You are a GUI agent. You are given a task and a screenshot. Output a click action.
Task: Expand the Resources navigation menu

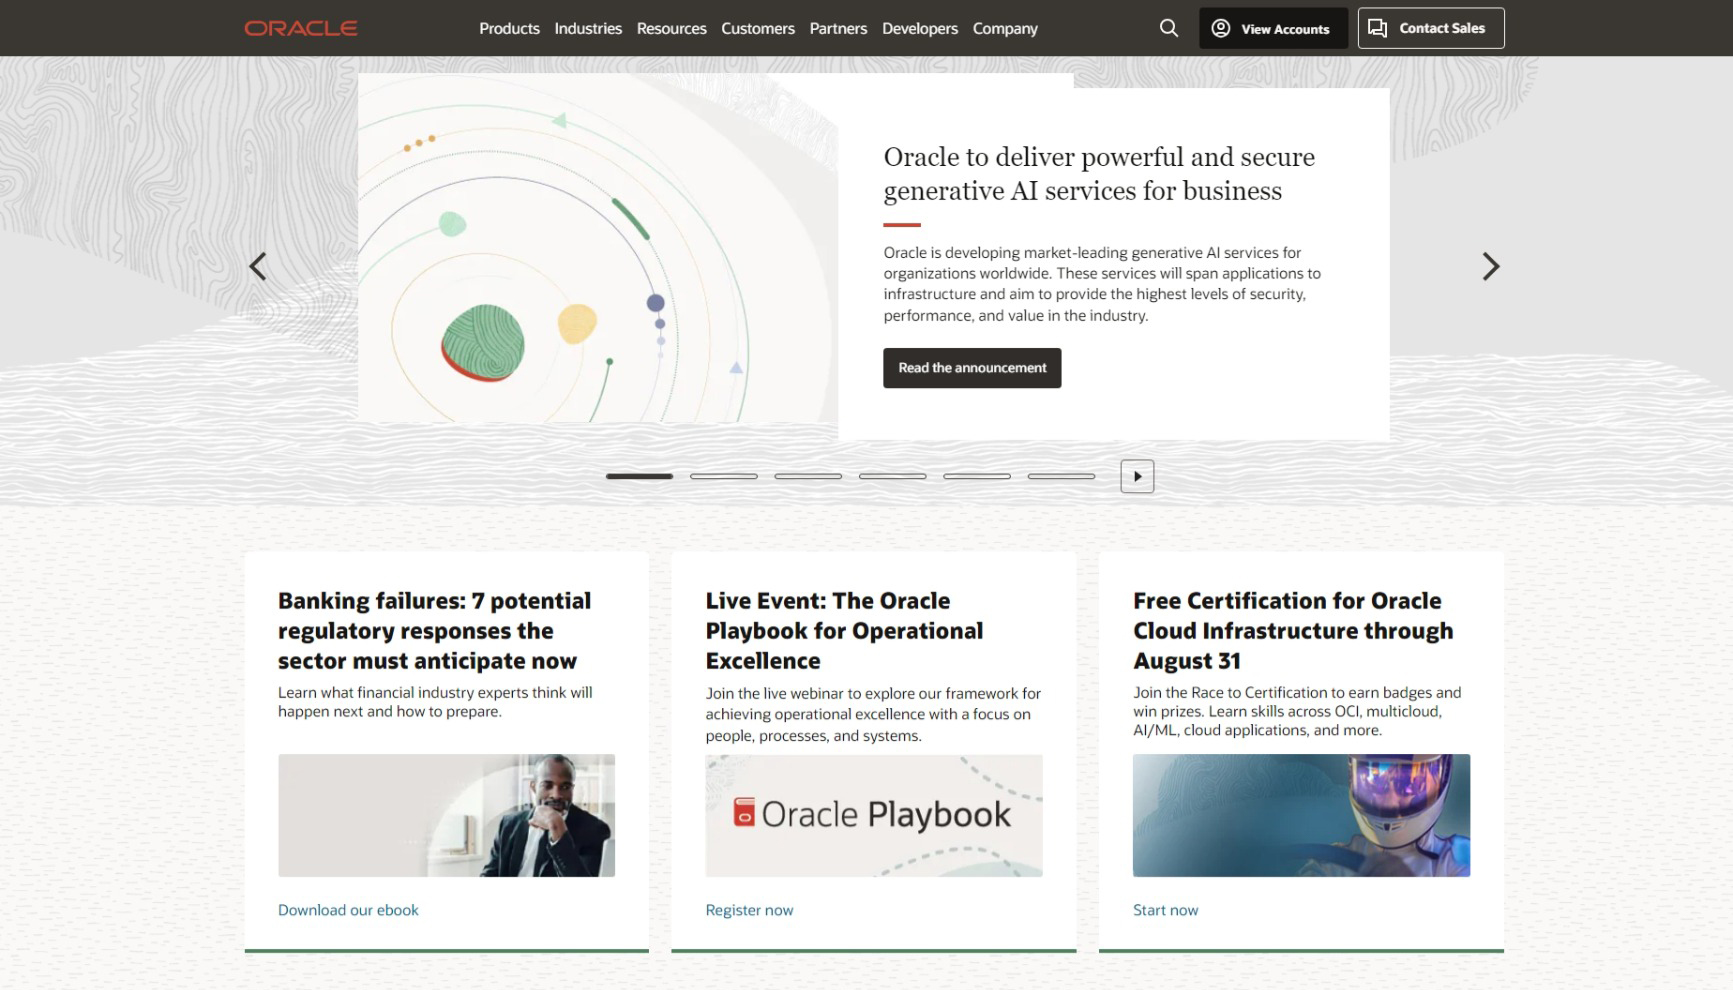click(x=671, y=29)
